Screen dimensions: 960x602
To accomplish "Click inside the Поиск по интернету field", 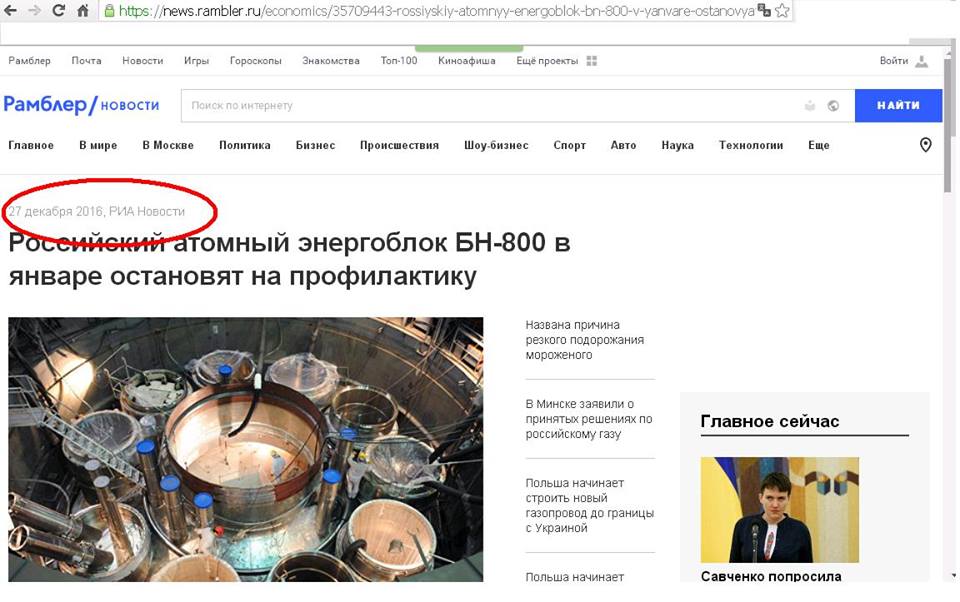I will (490, 105).
